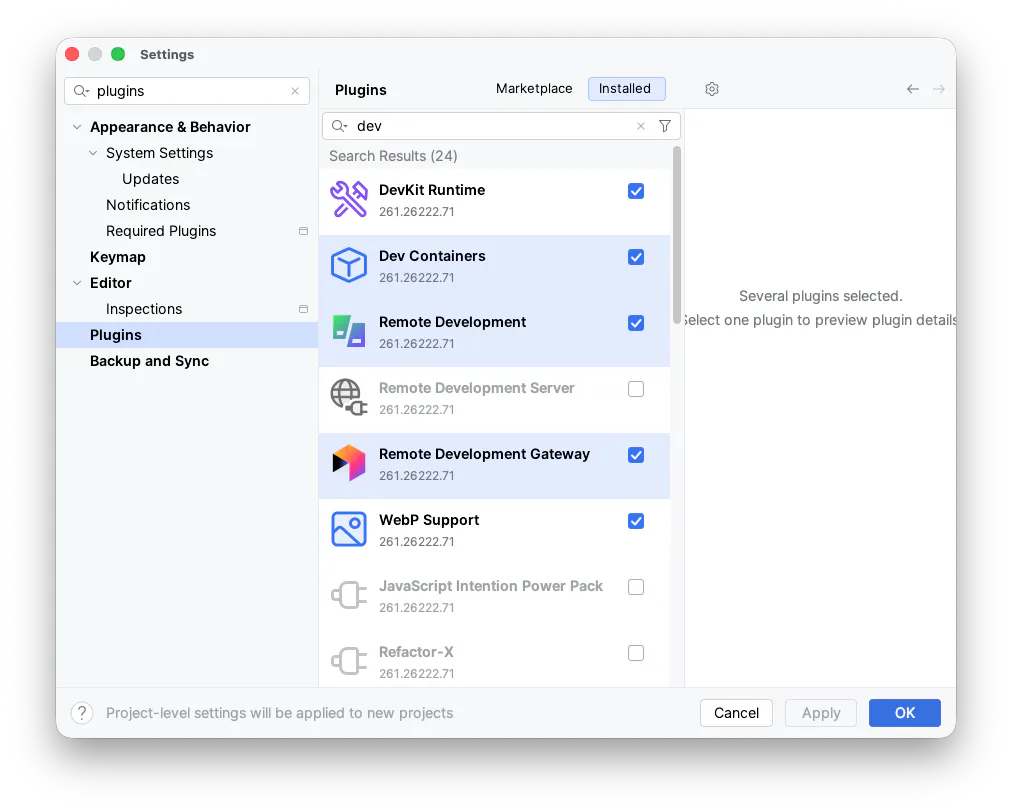Image resolution: width=1012 pixels, height=812 pixels.
Task: Click the Remote Development Server globe icon
Action: [x=349, y=397]
